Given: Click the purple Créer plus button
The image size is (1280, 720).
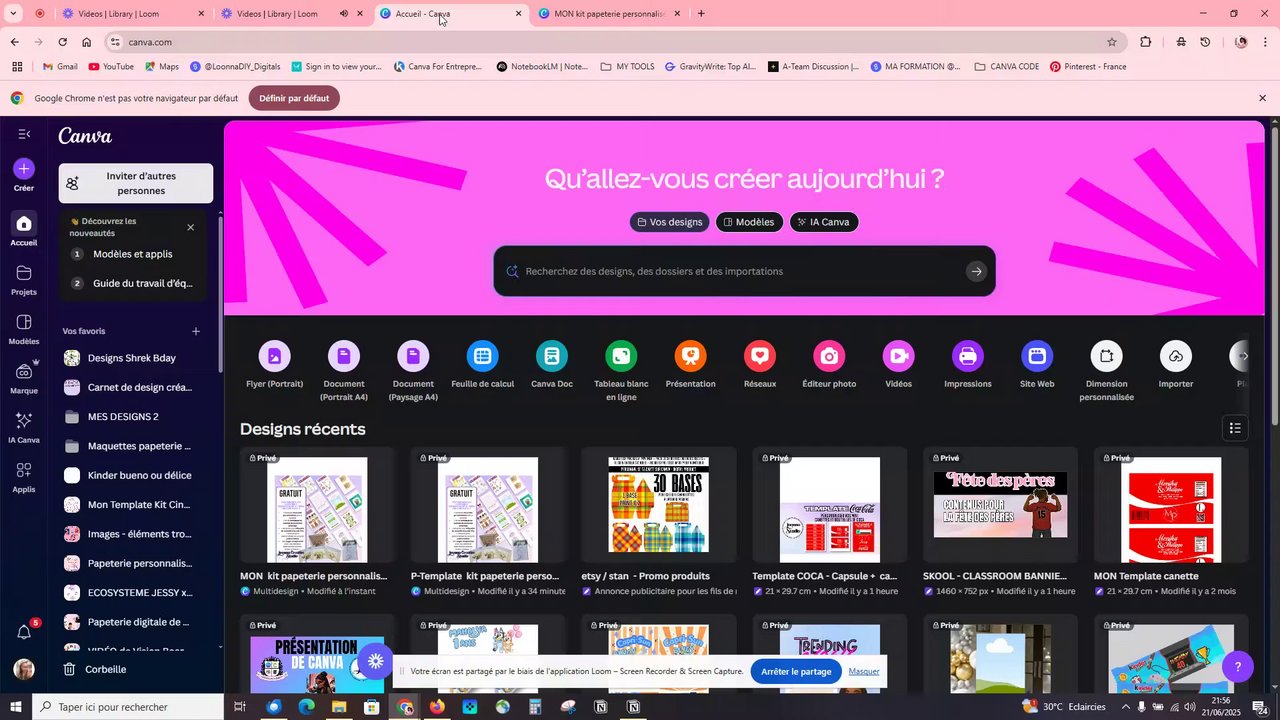Looking at the screenshot, I should click(x=24, y=169).
